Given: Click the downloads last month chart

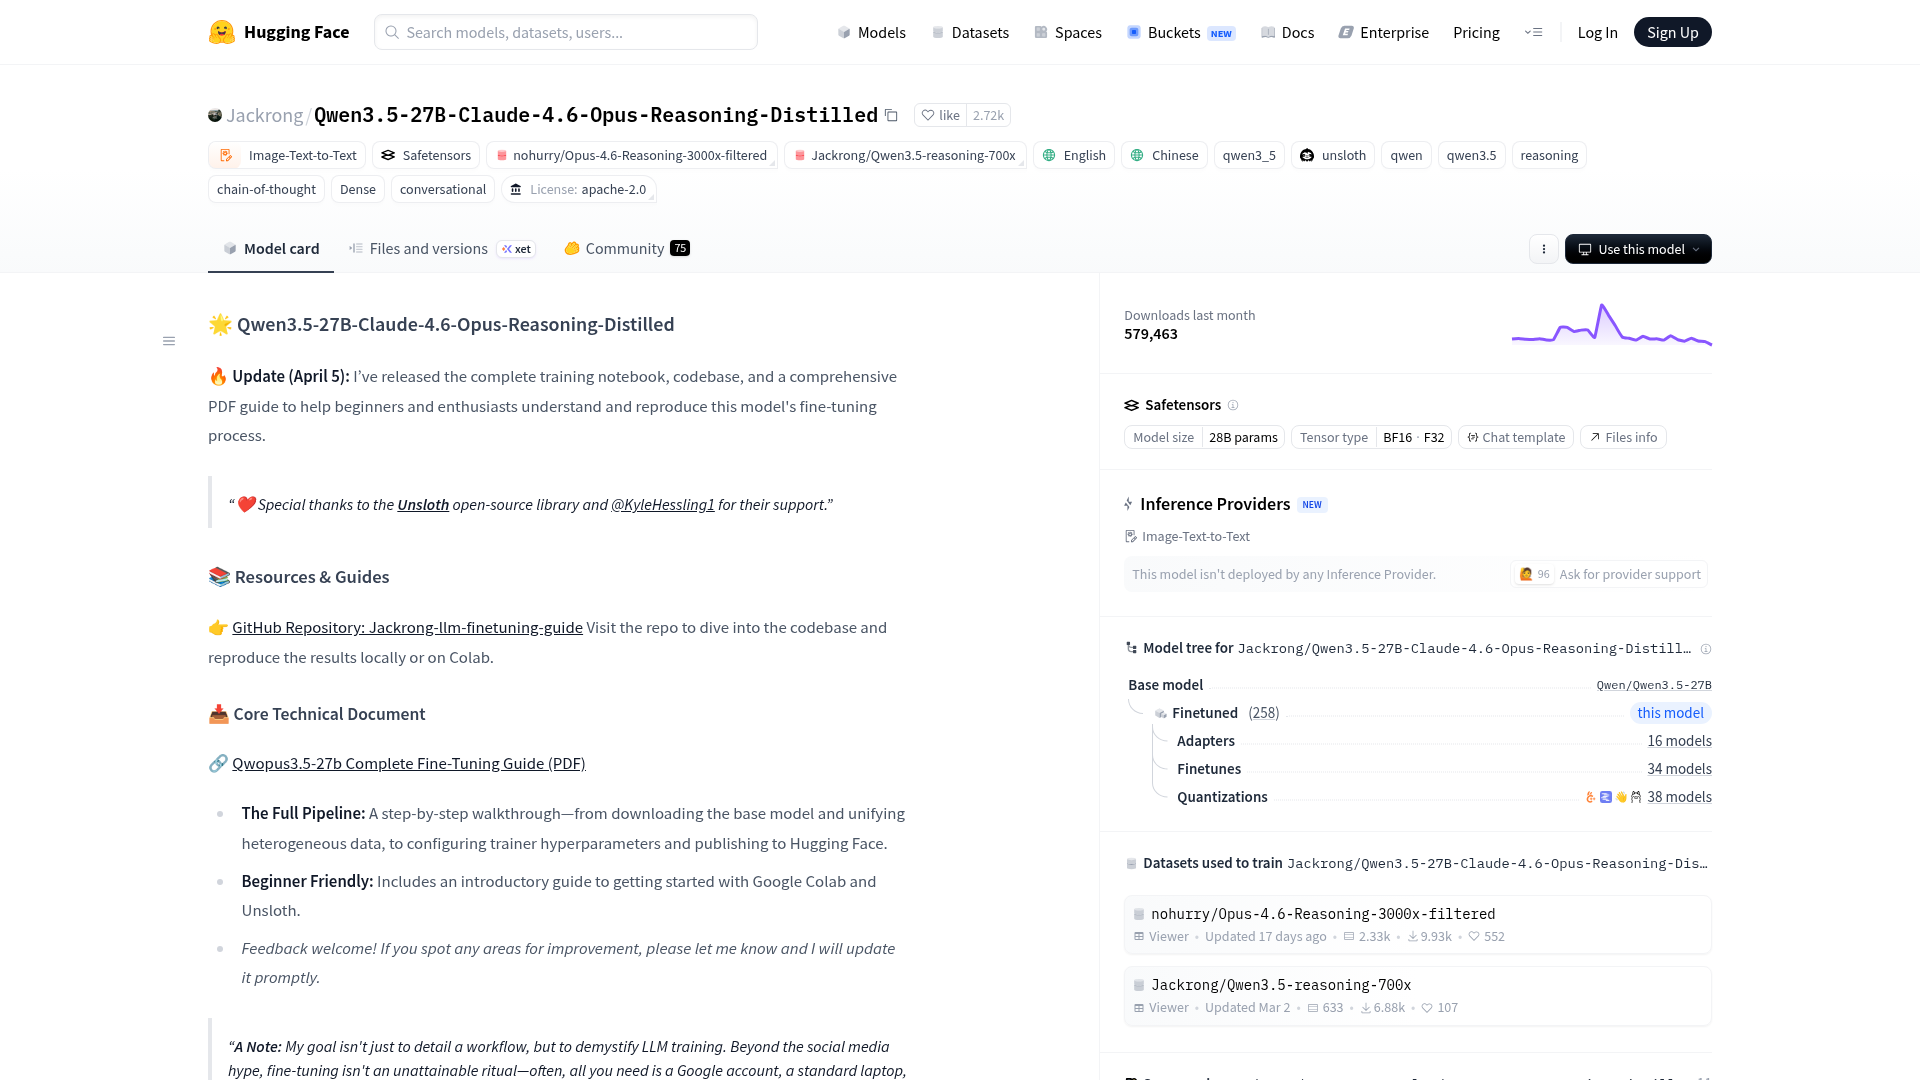Looking at the screenshot, I should 1611,325.
